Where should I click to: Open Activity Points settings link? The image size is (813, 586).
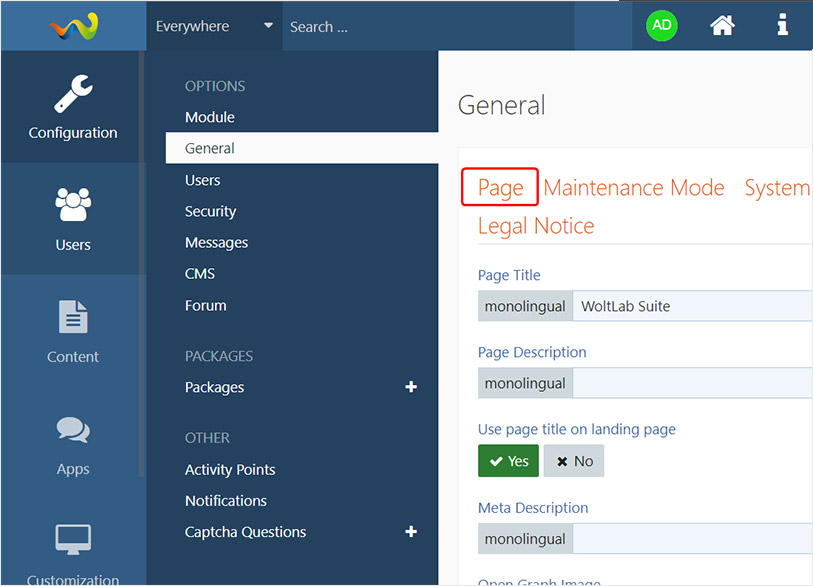coord(230,469)
